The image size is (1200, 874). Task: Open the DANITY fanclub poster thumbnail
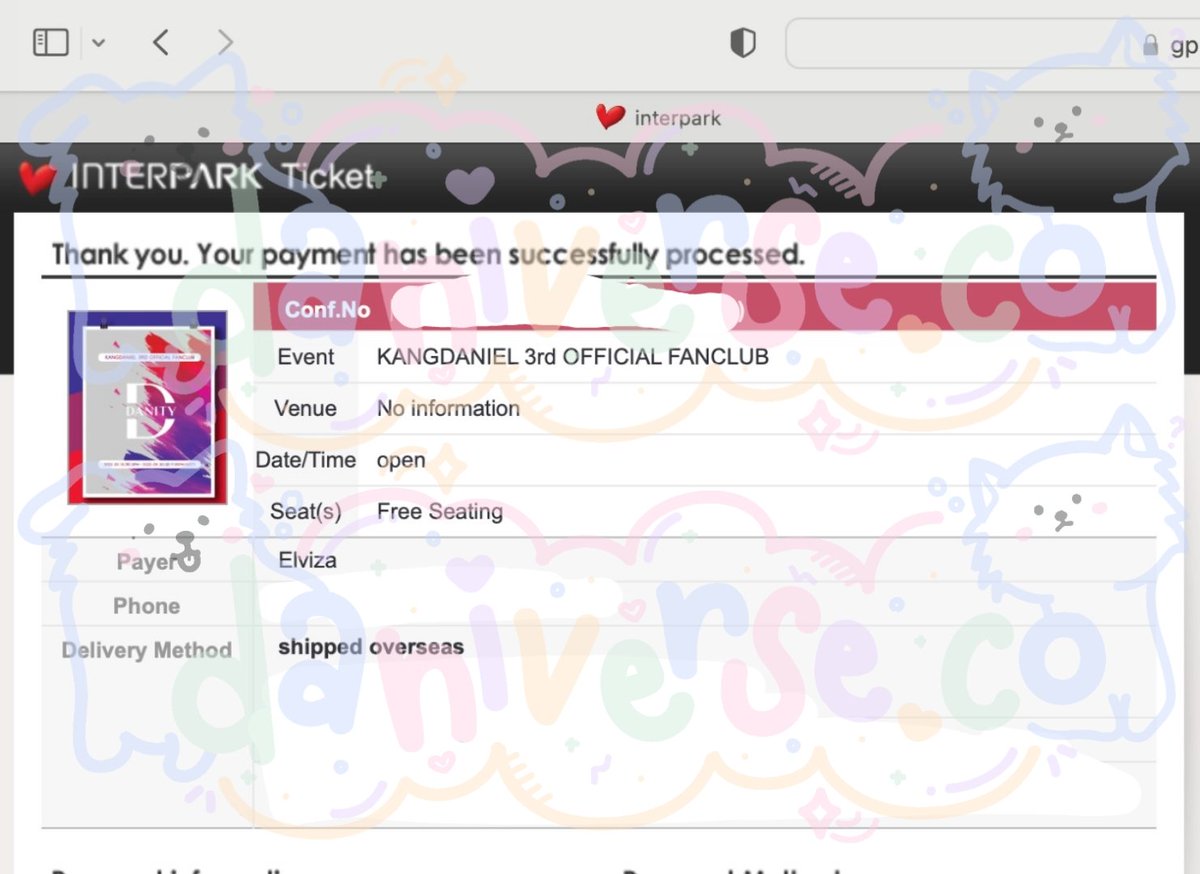pyautogui.click(x=147, y=407)
